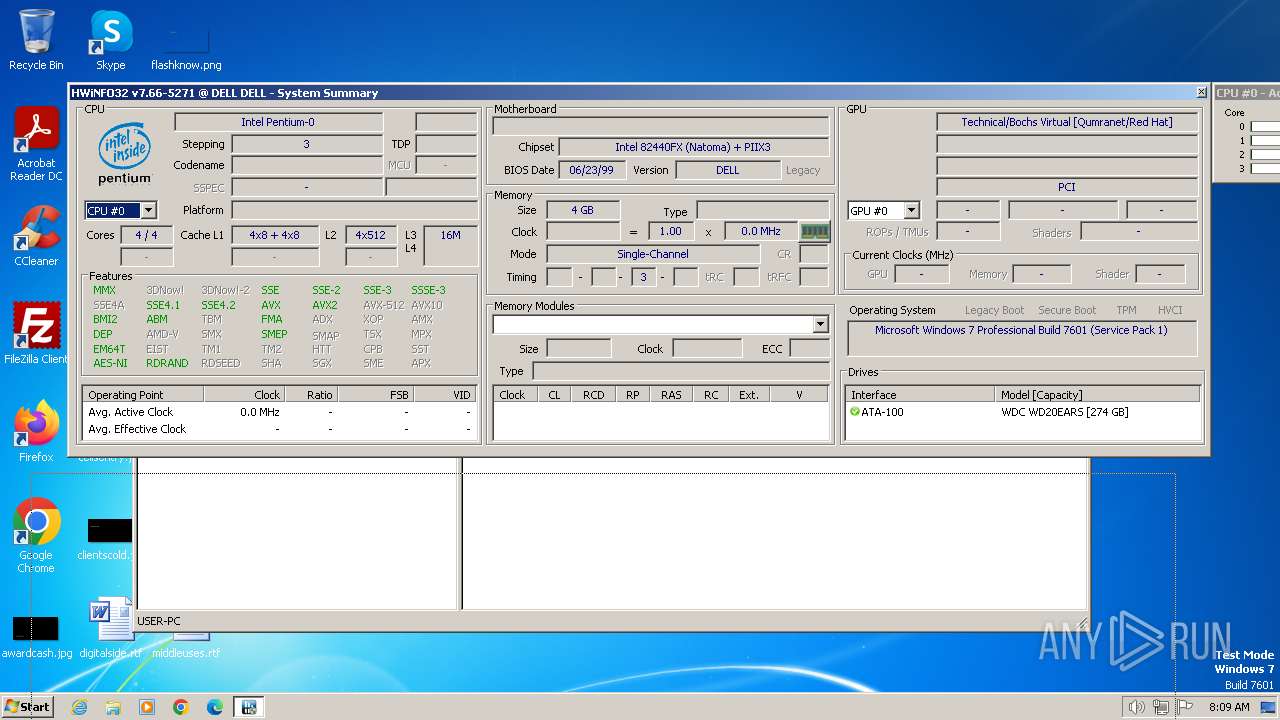The height and width of the screenshot is (720, 1280).
Task: Click the Intel Inside Pentium logo
Action: [125, 153]
